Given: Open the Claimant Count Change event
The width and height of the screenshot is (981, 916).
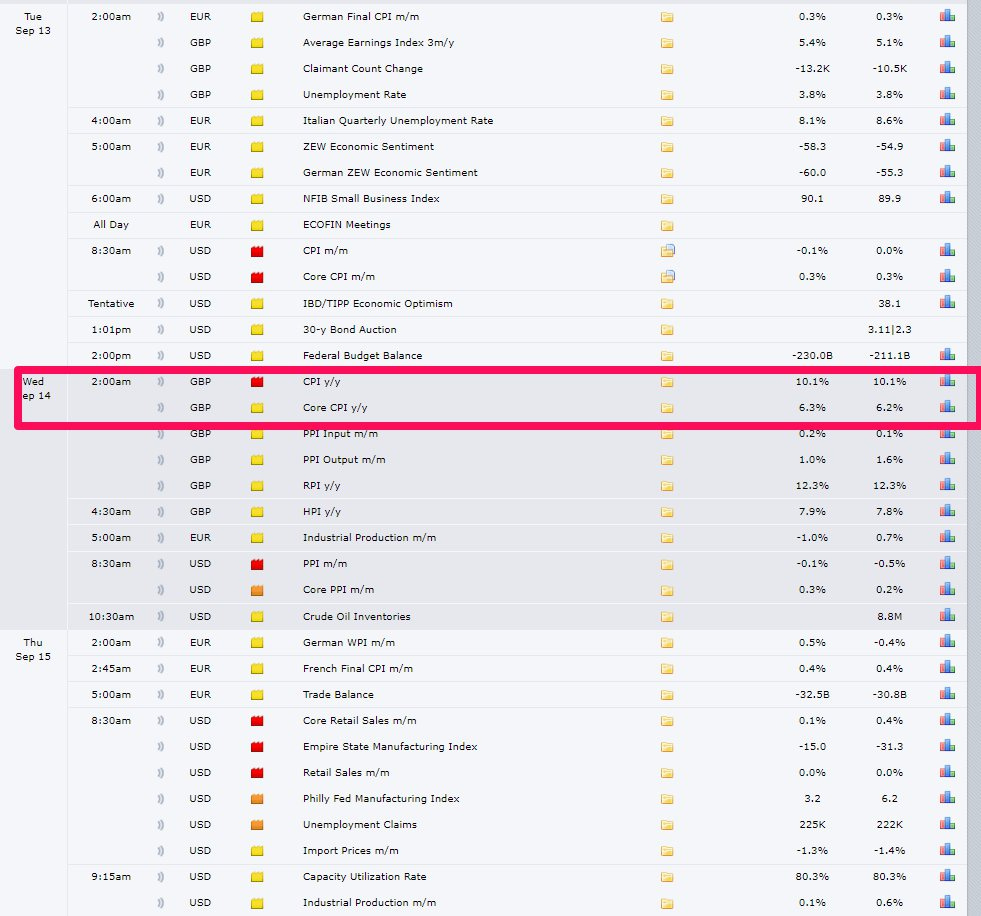Looking at the screenshot, I should click(363, 68).
